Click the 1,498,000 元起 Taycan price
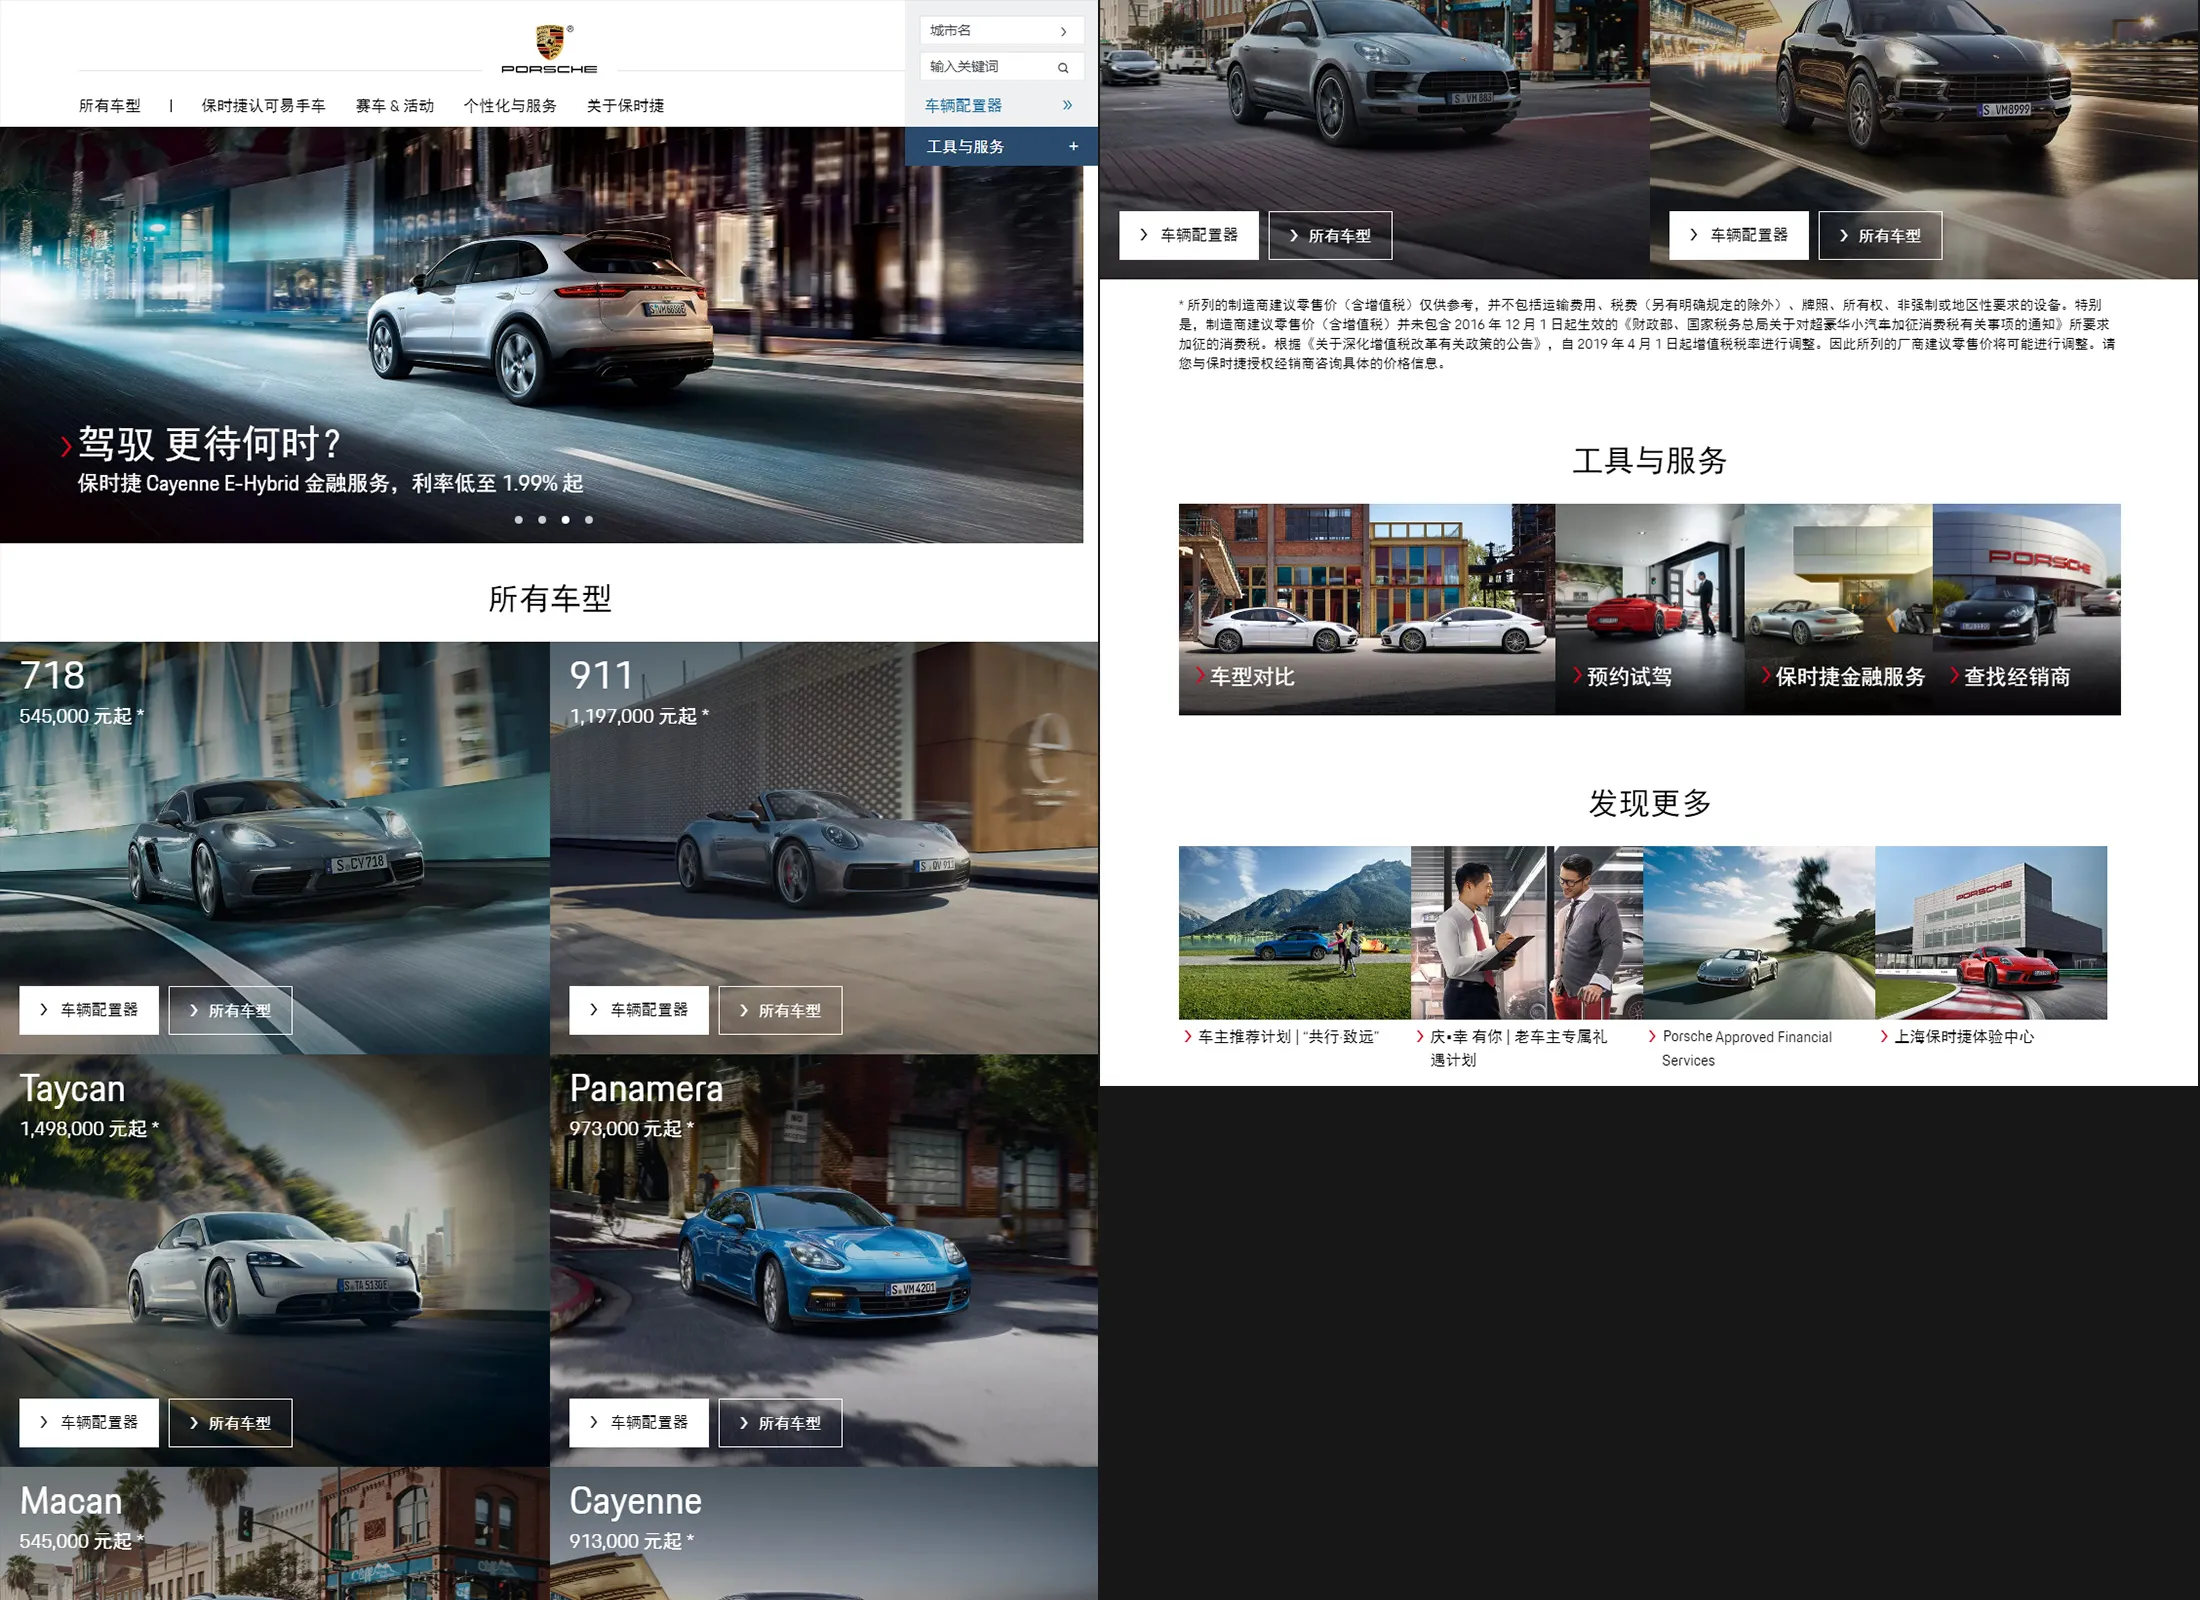 click(x=89, y=1129)
